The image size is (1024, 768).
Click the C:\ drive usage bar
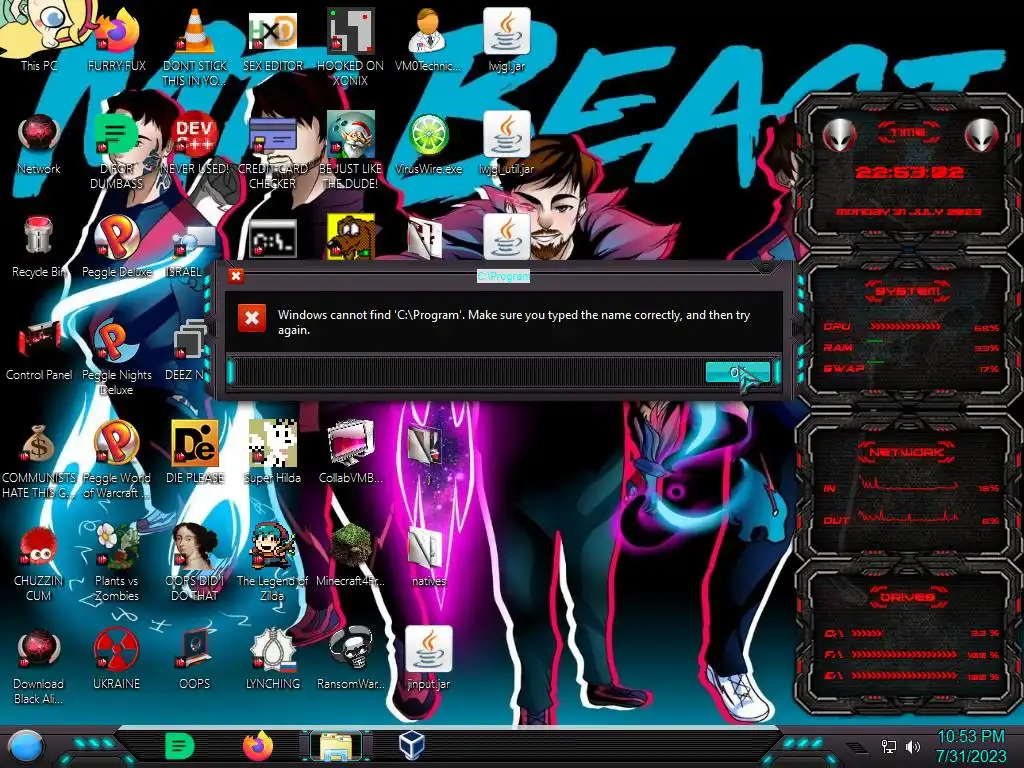point(867,633)
